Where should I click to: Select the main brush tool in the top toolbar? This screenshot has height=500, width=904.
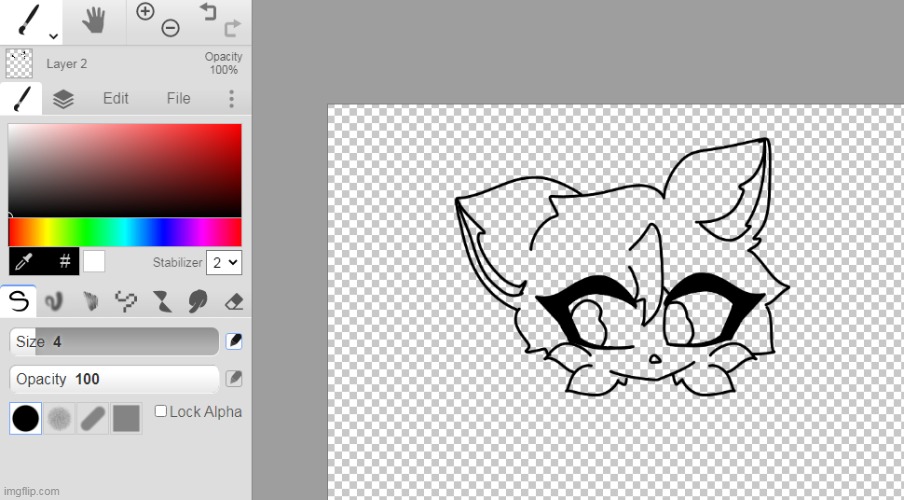click(x=28, y=20)
